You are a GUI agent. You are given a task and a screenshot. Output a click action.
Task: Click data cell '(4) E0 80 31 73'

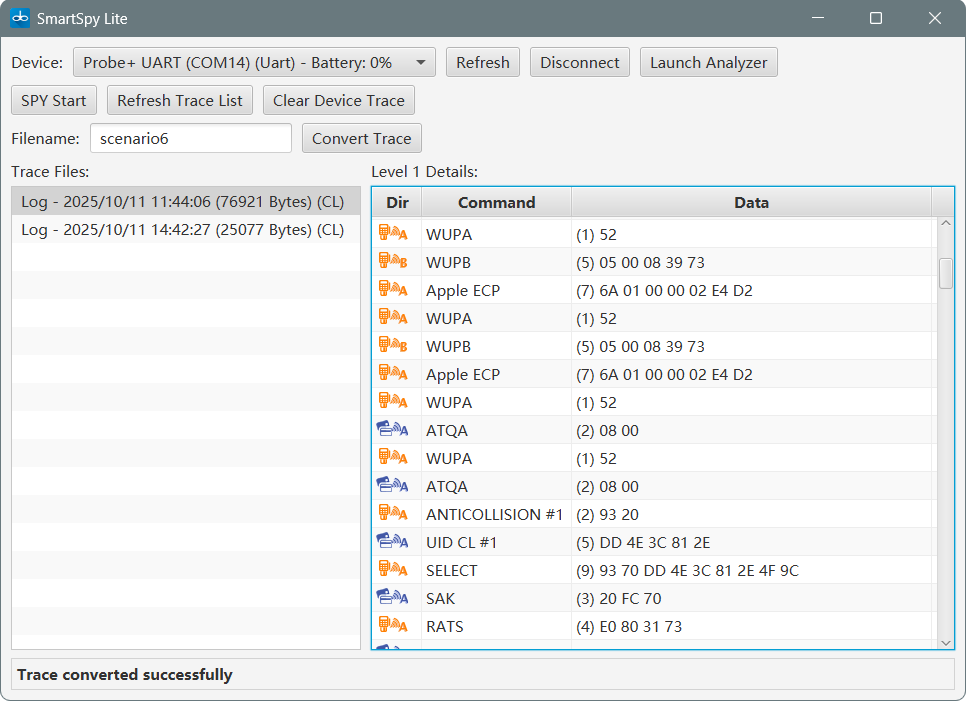coord(751,626)
